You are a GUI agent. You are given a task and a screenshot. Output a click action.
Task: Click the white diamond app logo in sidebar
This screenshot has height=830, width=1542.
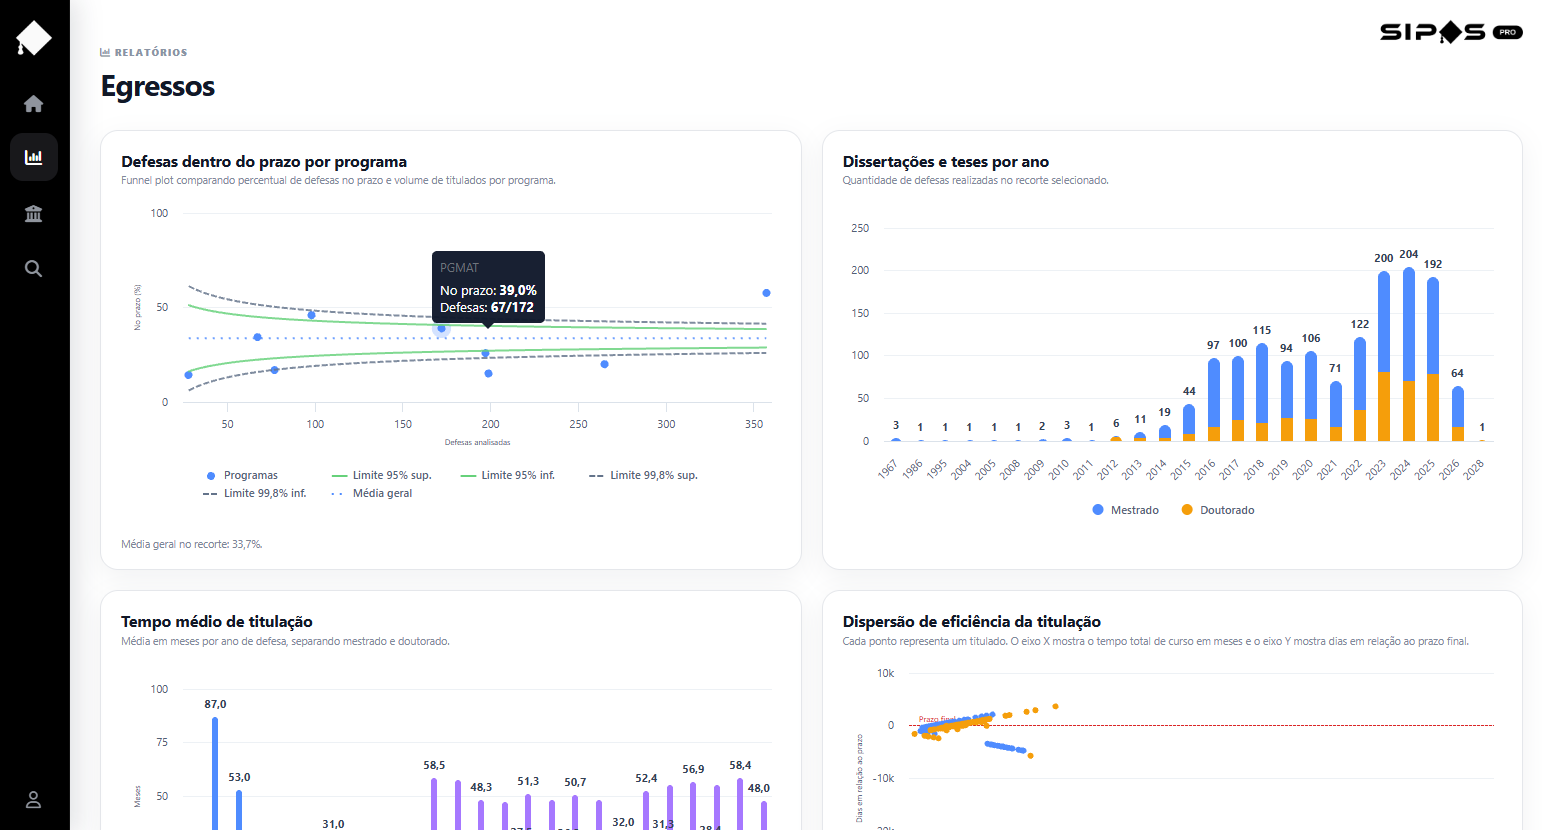point(34,39)
